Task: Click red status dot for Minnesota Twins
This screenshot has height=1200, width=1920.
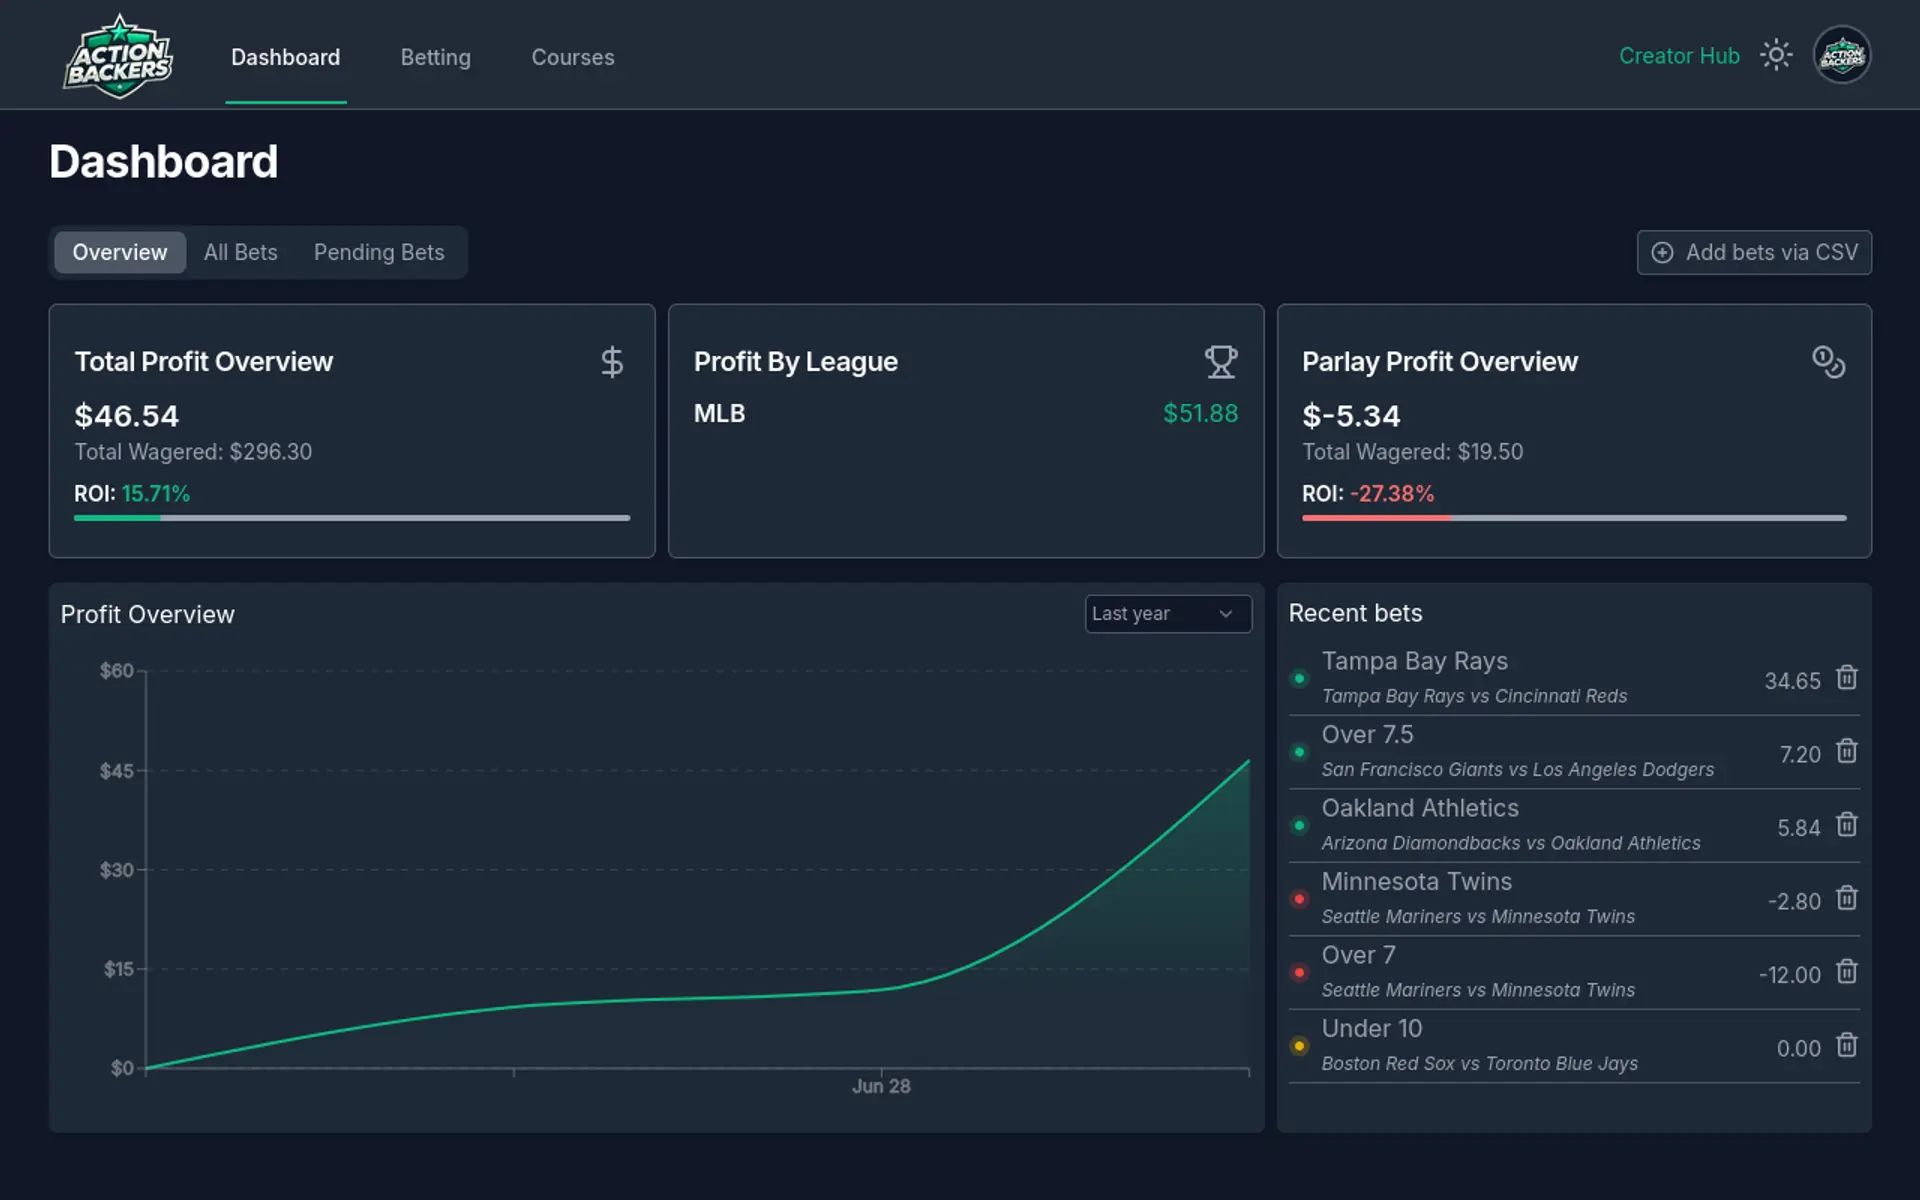Action: [x=1299, y=899]
